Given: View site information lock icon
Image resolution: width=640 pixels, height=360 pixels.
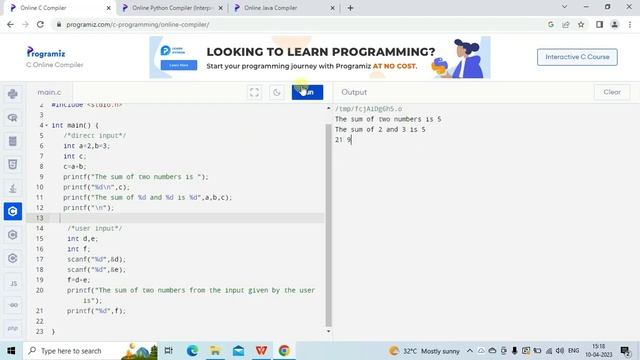Looking at the screenshot, I should [59, 24].
